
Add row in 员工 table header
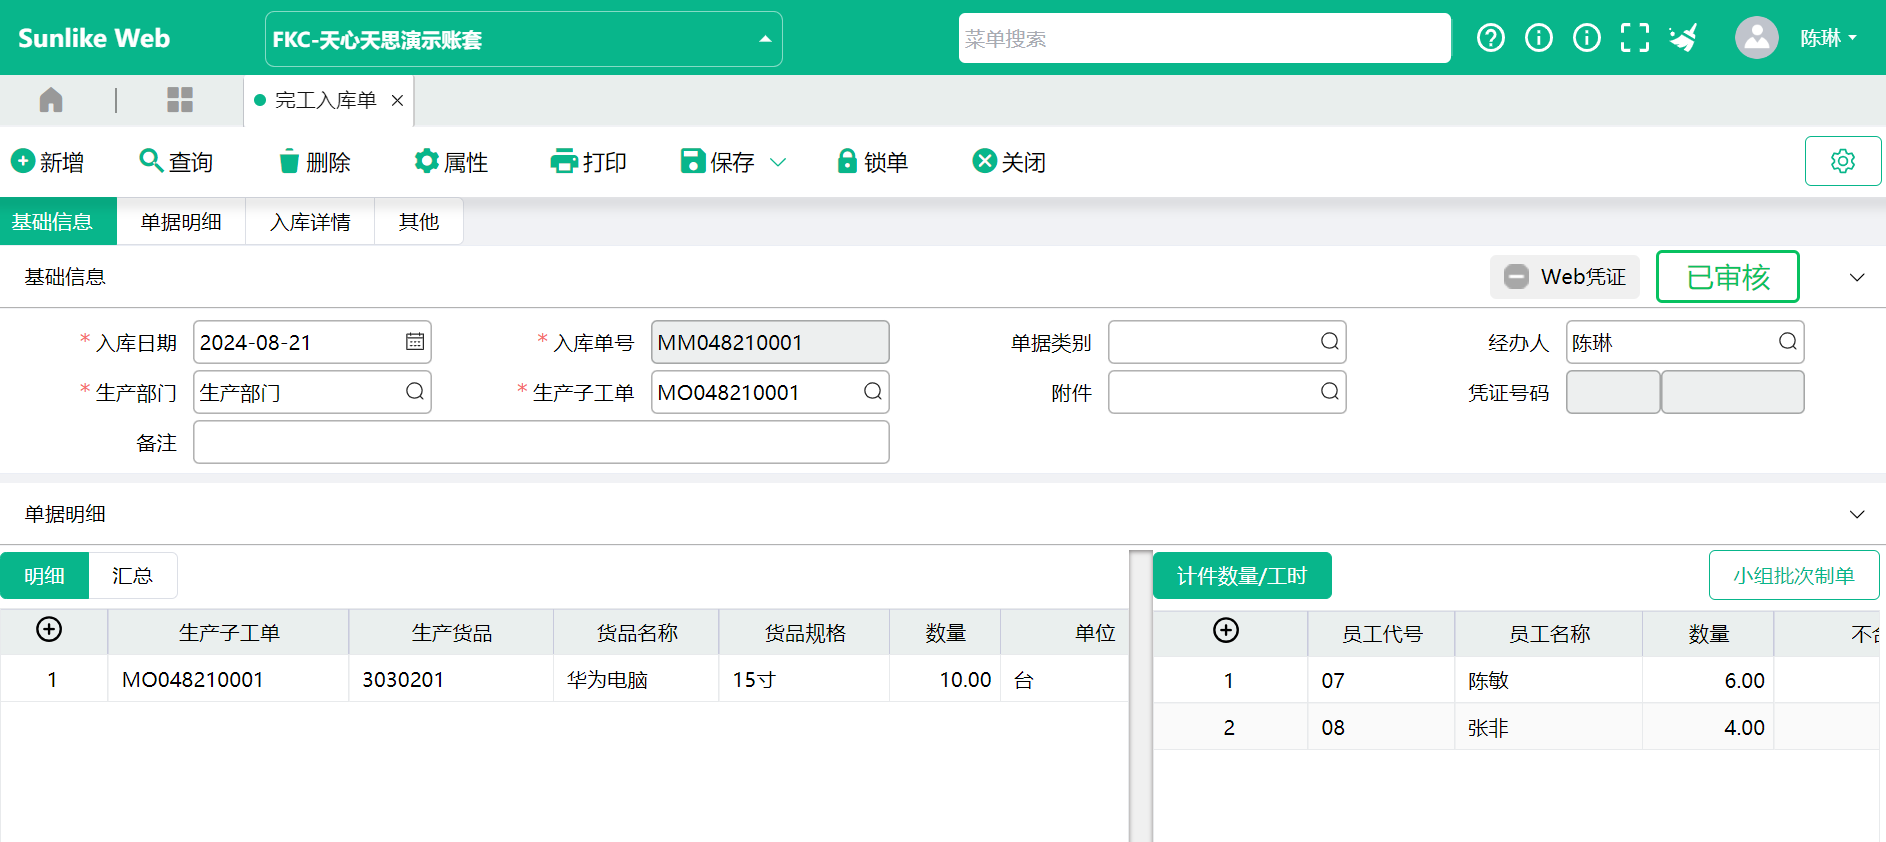[x=1225, y=631]
